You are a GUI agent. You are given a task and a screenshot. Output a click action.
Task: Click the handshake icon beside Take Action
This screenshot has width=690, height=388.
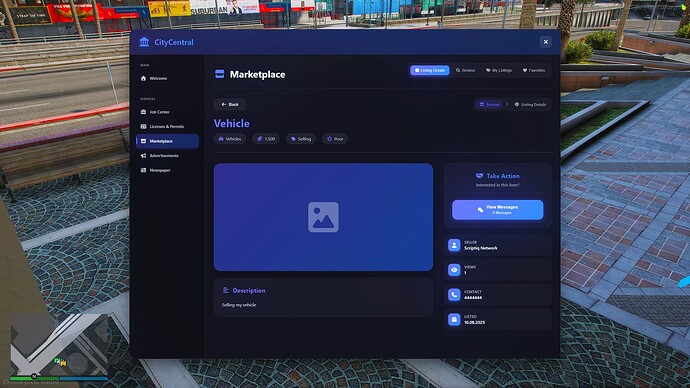pos(480,176)
